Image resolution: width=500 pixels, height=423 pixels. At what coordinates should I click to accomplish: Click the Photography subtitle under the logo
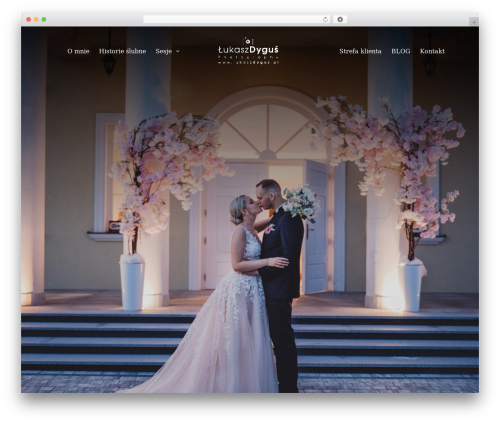click(x=248, y=57)
